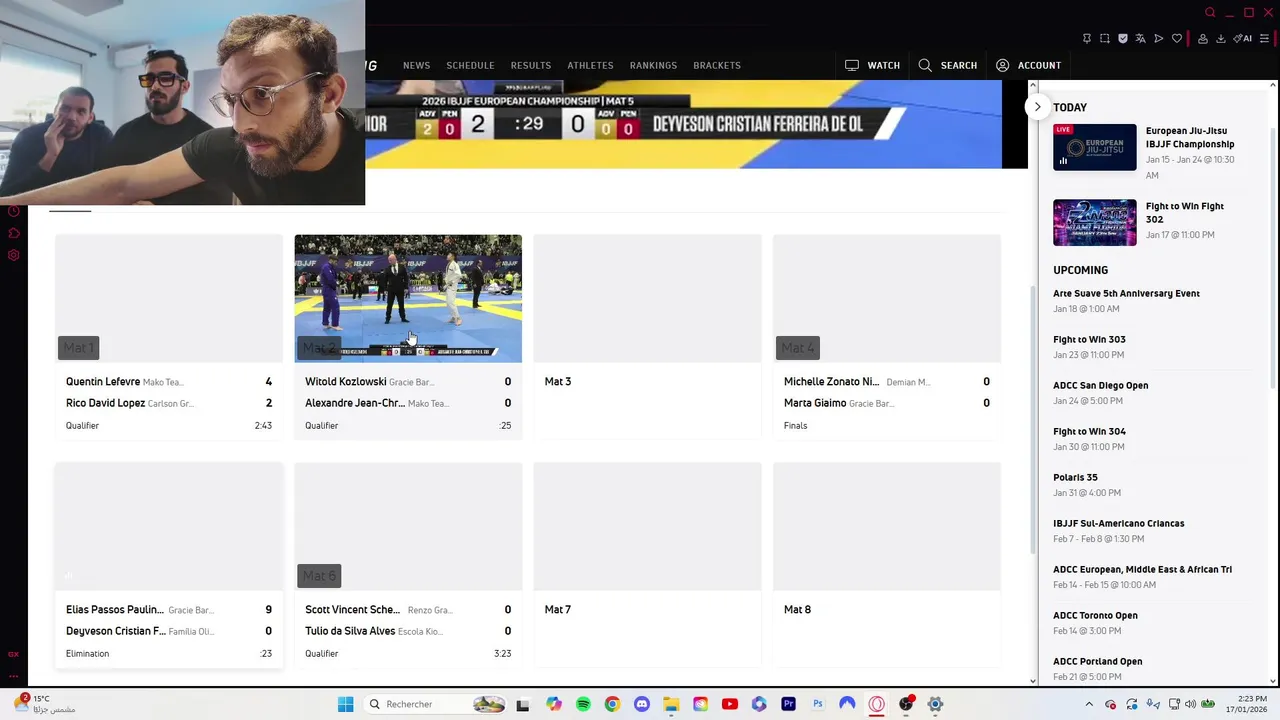This screenshot has height=720, width=1280.
Task: Click the Mat 7 label
Action: click(558, 609)
